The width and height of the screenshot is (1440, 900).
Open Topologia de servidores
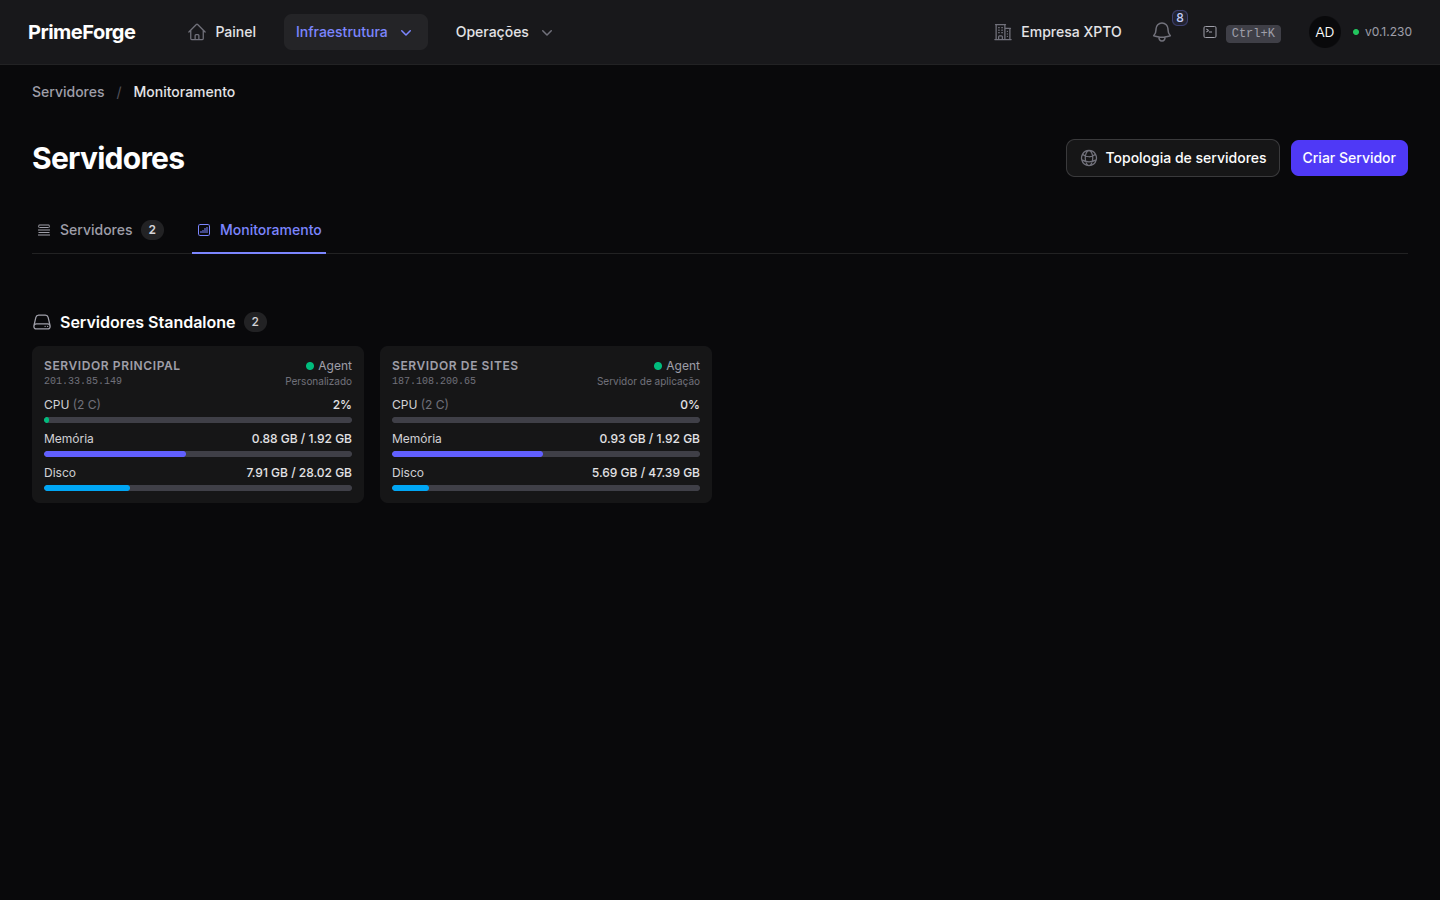(x=1173, y=158)
